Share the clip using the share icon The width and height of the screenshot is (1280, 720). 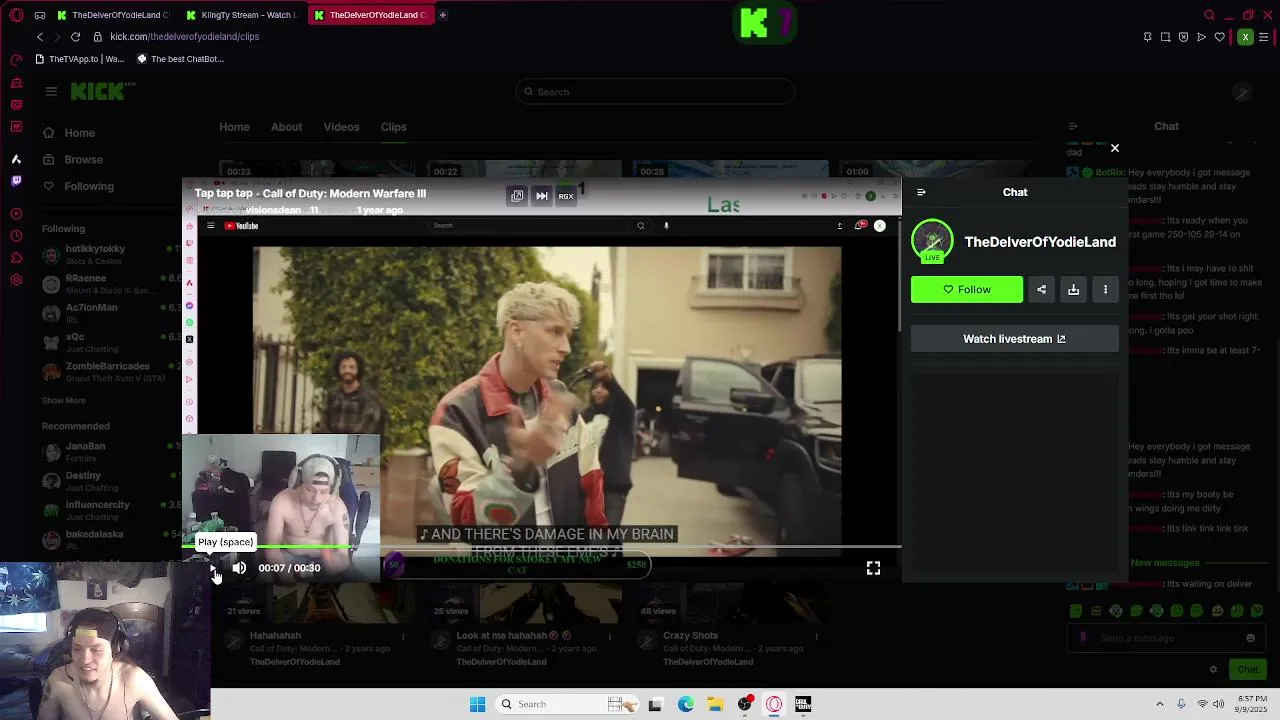(x=1041, y=290)
